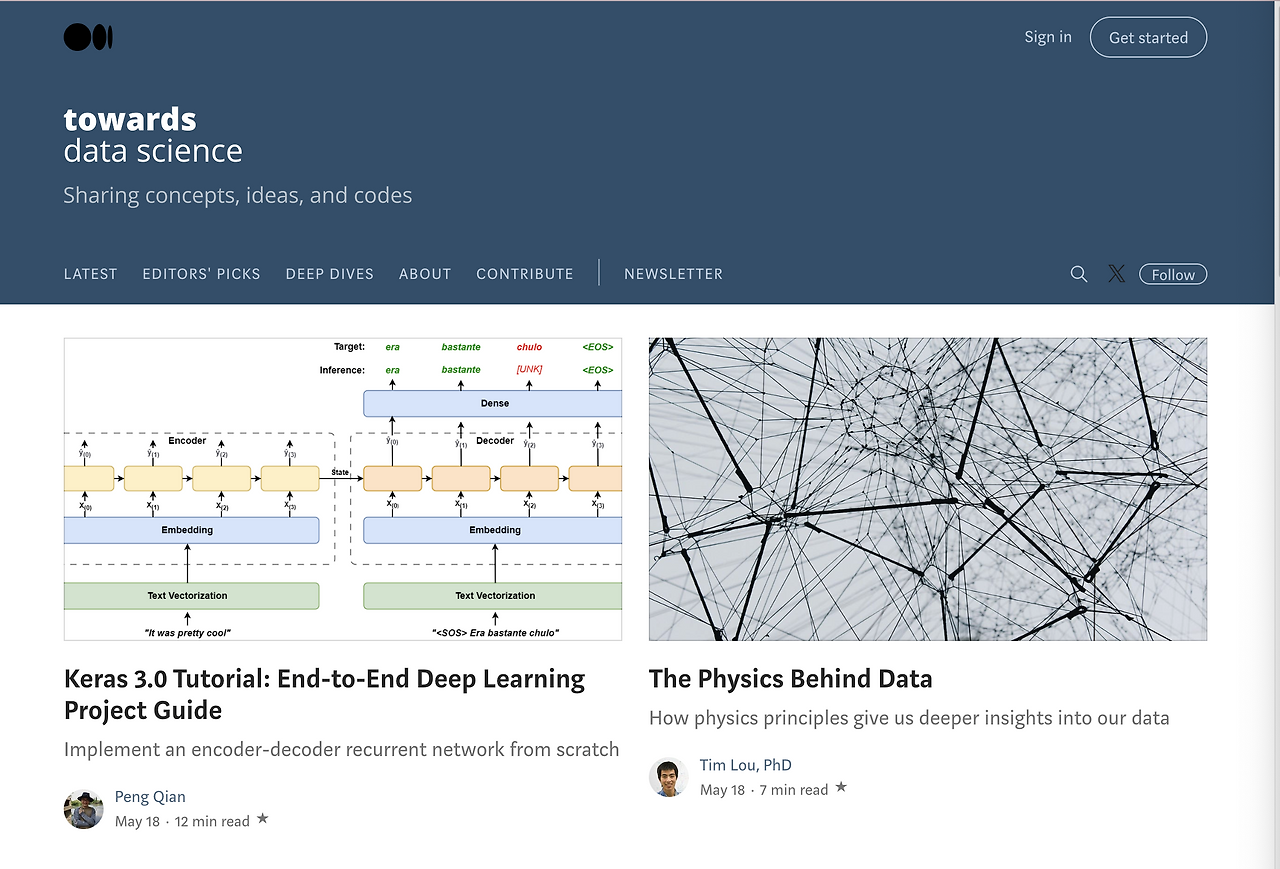The image size is (1280, 869).
Task: Click the member-only star beside 7 min read
Action: point(841,788)
